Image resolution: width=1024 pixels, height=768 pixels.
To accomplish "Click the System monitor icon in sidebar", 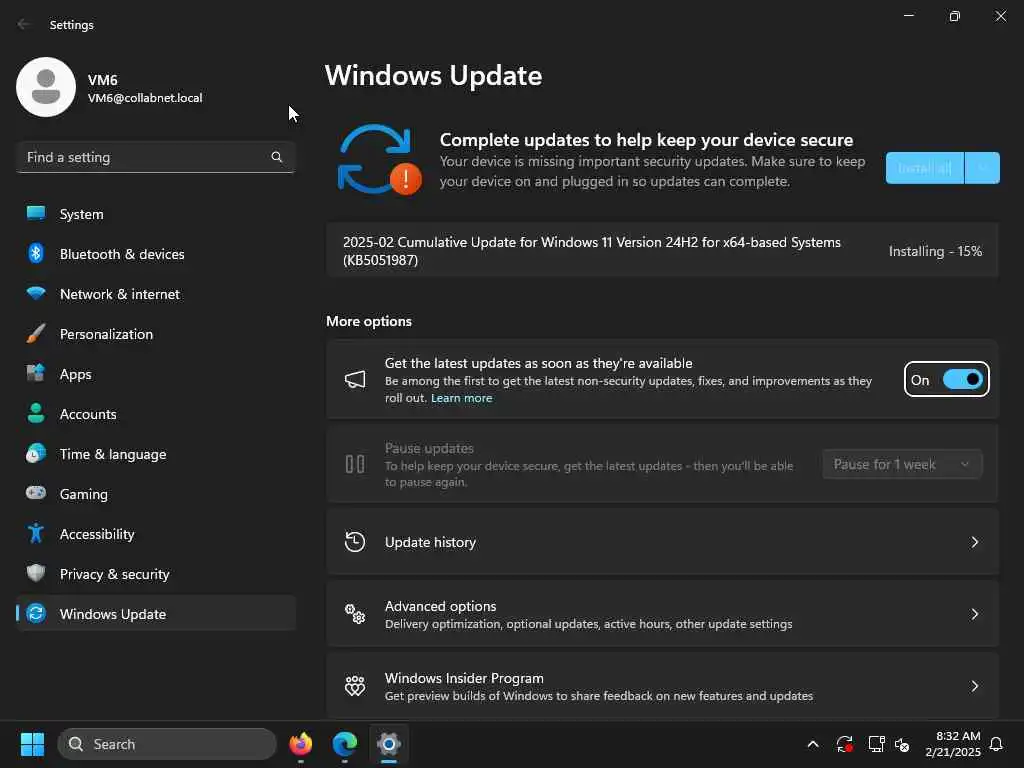I will pos(36,214).
